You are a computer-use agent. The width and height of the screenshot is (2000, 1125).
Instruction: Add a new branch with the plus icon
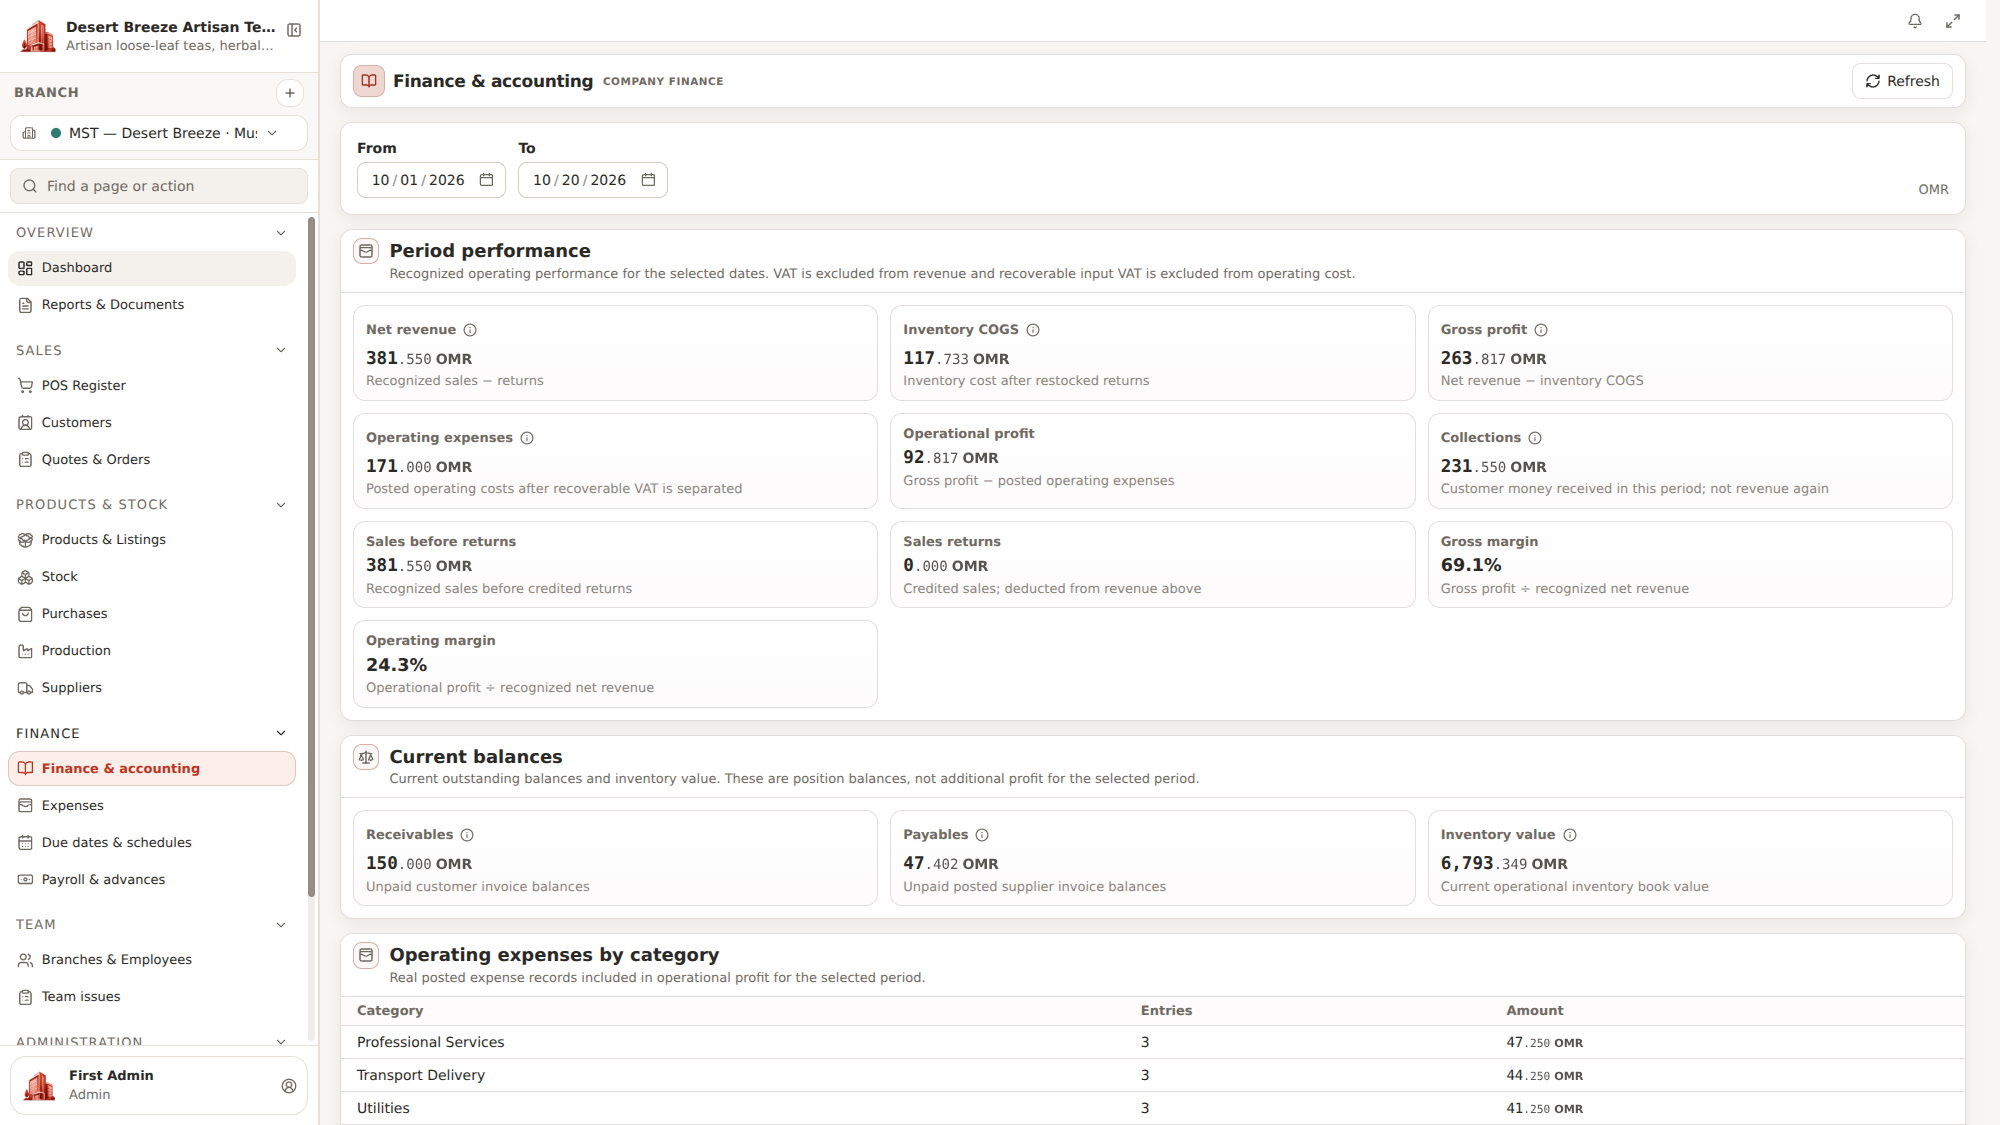pos(290,93)
